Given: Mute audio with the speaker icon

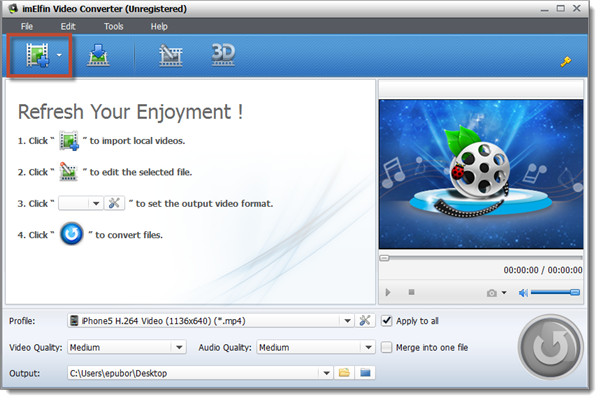Looking at the screenshot, I should (x=523, y=293).
